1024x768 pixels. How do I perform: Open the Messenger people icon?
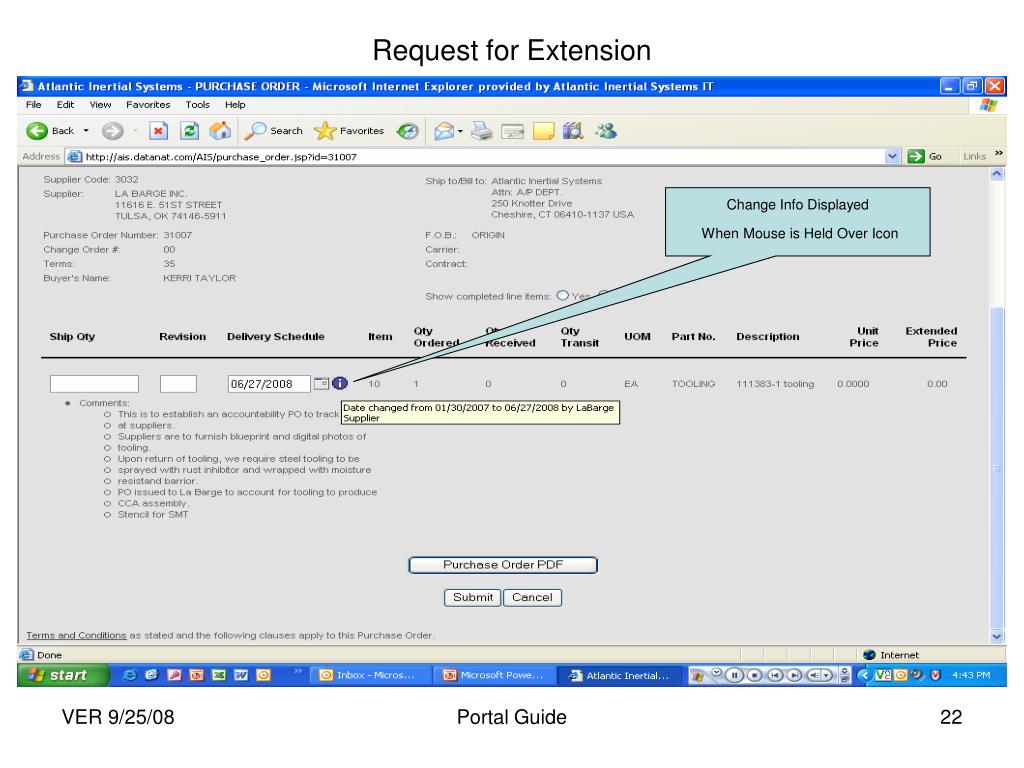click(x=606, y=131)
